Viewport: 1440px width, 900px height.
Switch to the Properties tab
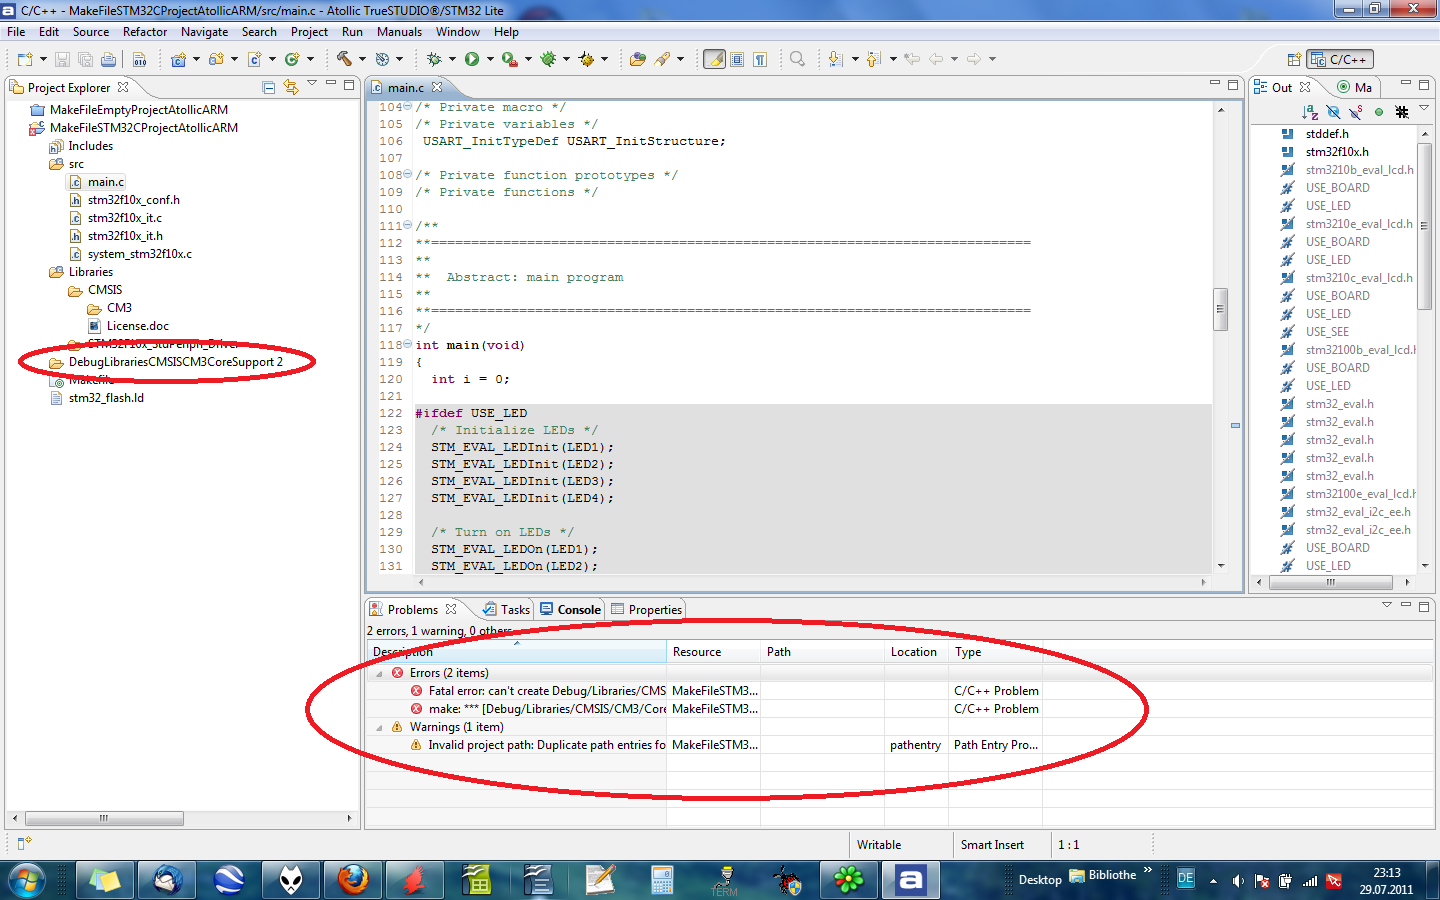(x=646, y=609)
